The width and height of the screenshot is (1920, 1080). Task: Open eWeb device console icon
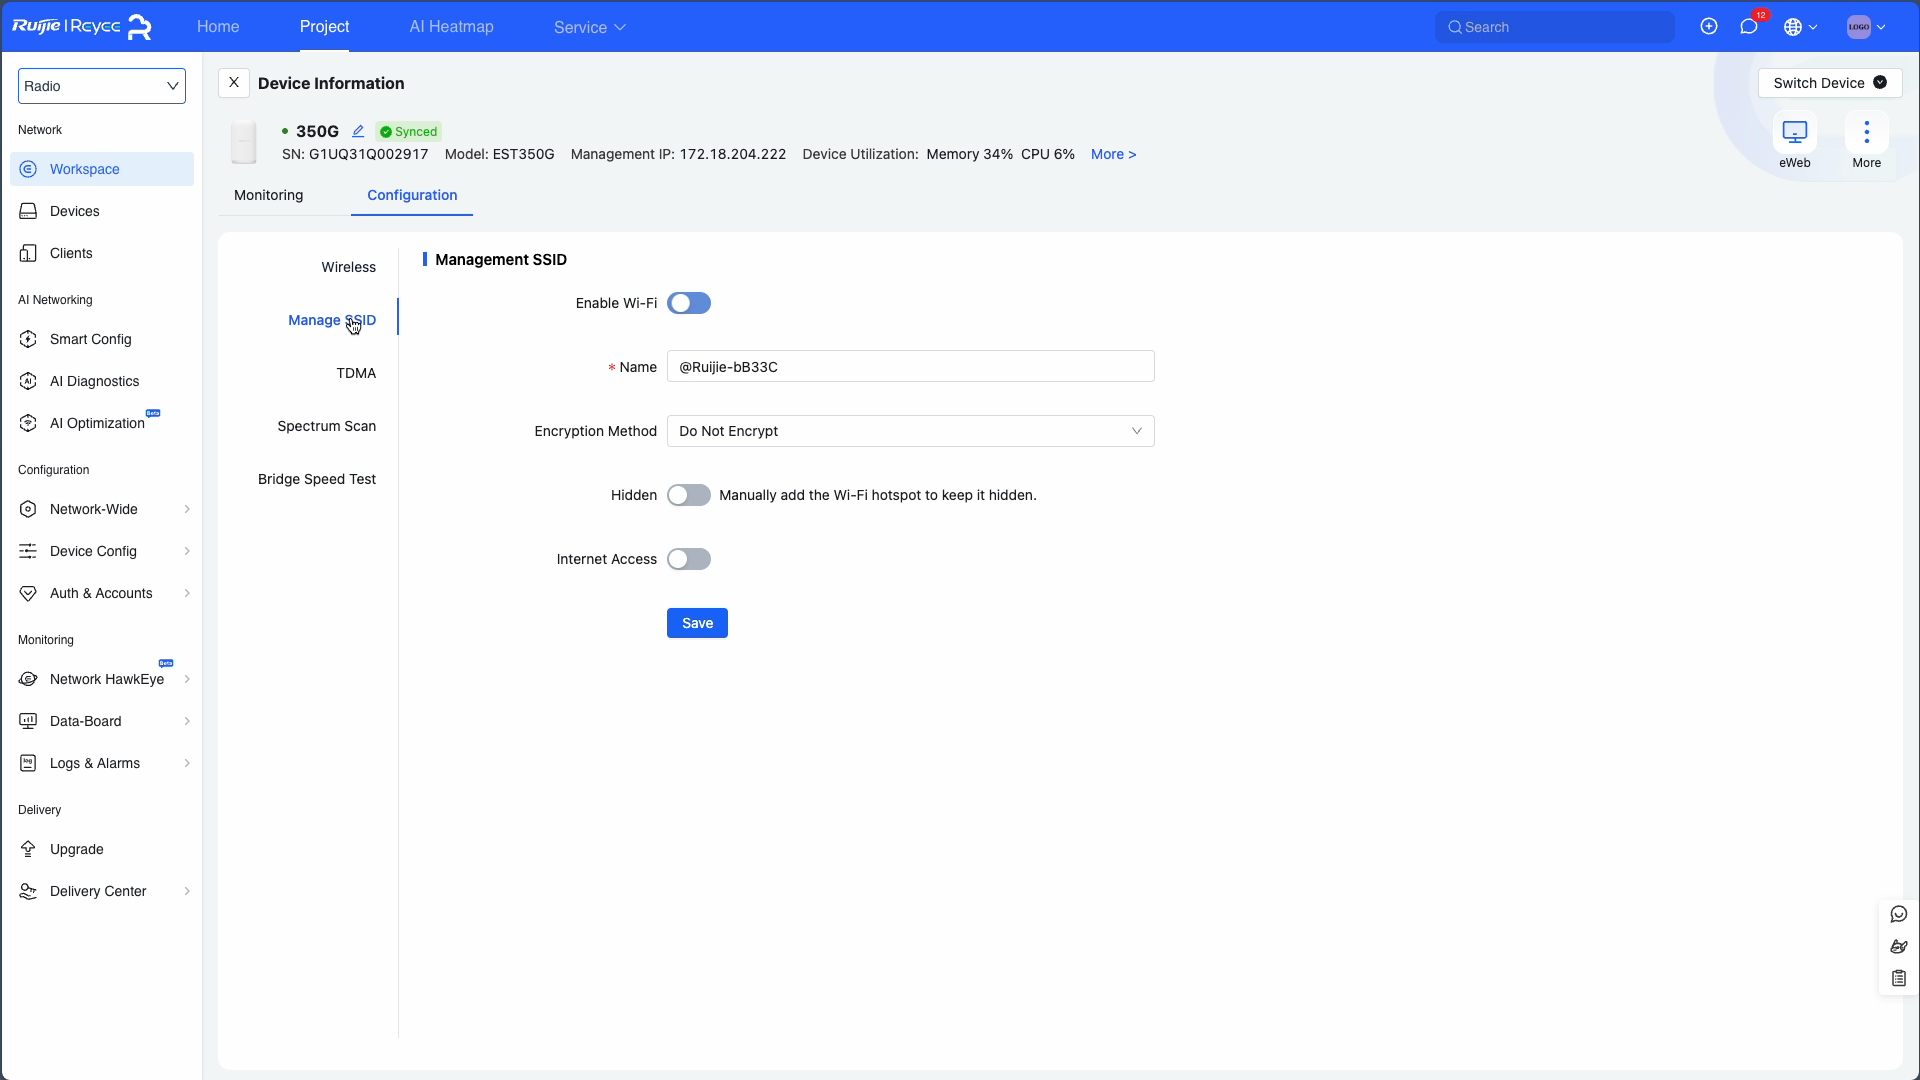1794,133
